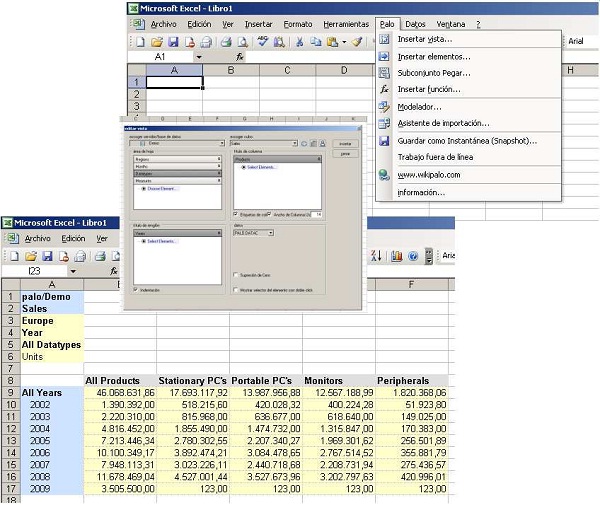Open the Paste options dropdown arrow
Image resolution: width=600 pixels, height=505 pixels.
[x=344, y=42]
